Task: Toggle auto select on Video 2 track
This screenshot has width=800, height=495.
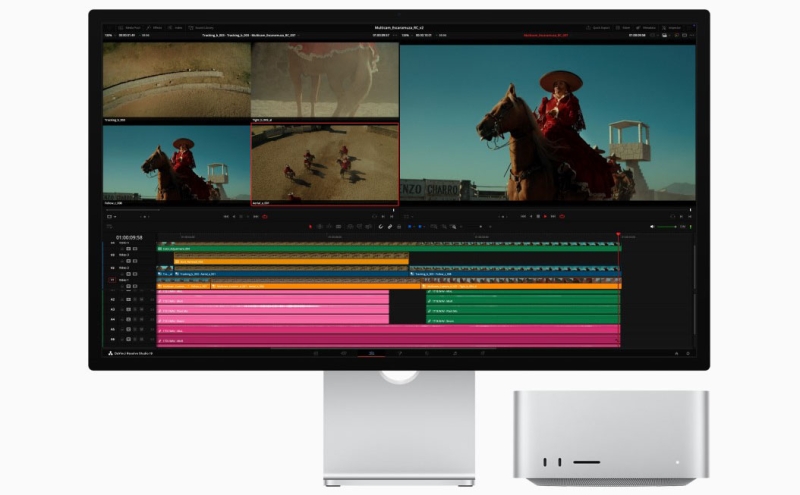Action: point(129,274)
